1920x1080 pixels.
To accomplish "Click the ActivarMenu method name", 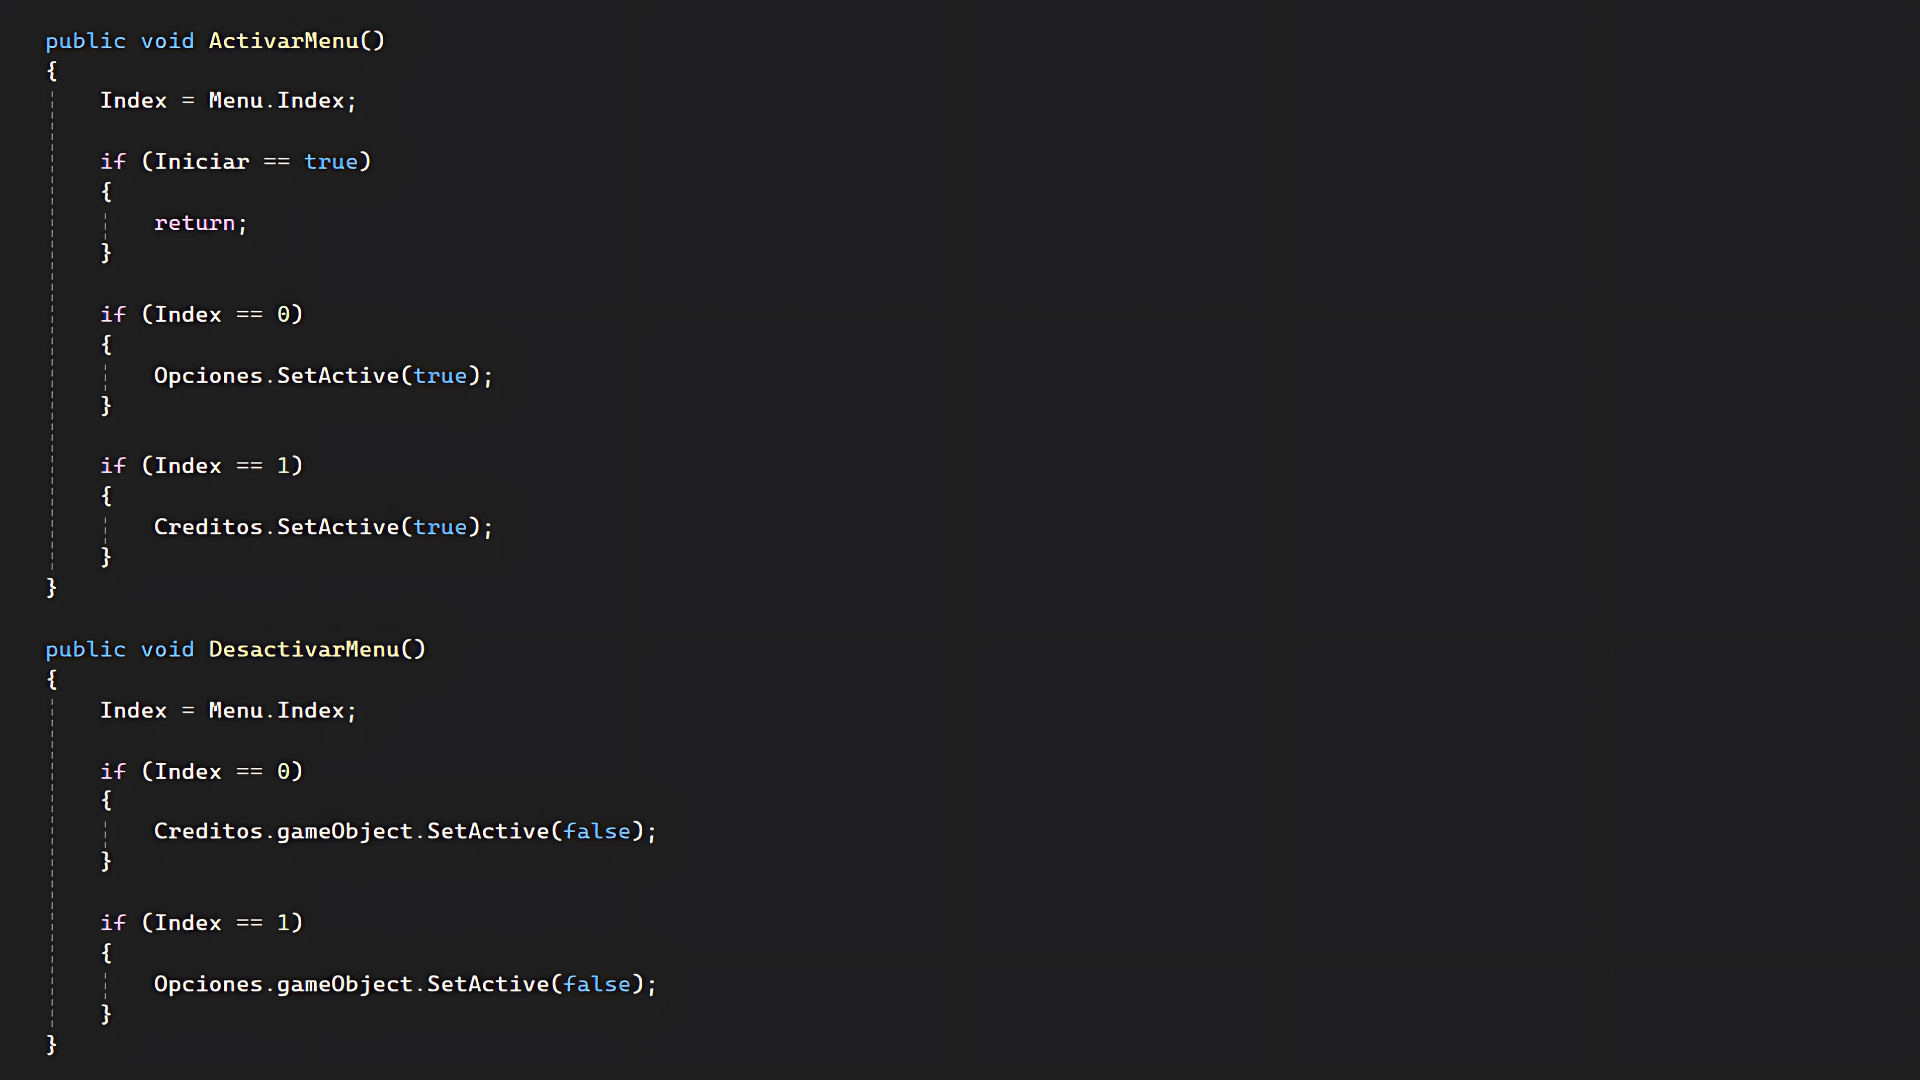I will tap(283, 41).
